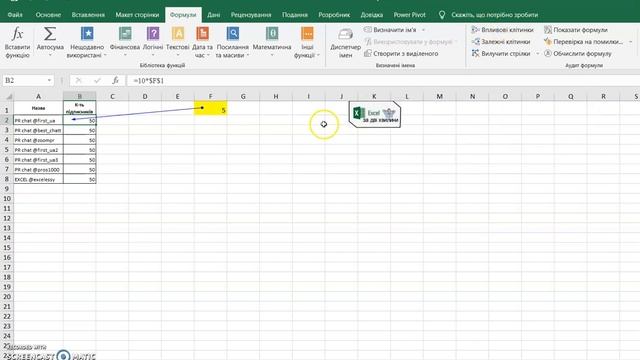Select cell B8 with value 50
Image resolution: width=640 pixels, height=360 pixels.
tap(80, 179)
